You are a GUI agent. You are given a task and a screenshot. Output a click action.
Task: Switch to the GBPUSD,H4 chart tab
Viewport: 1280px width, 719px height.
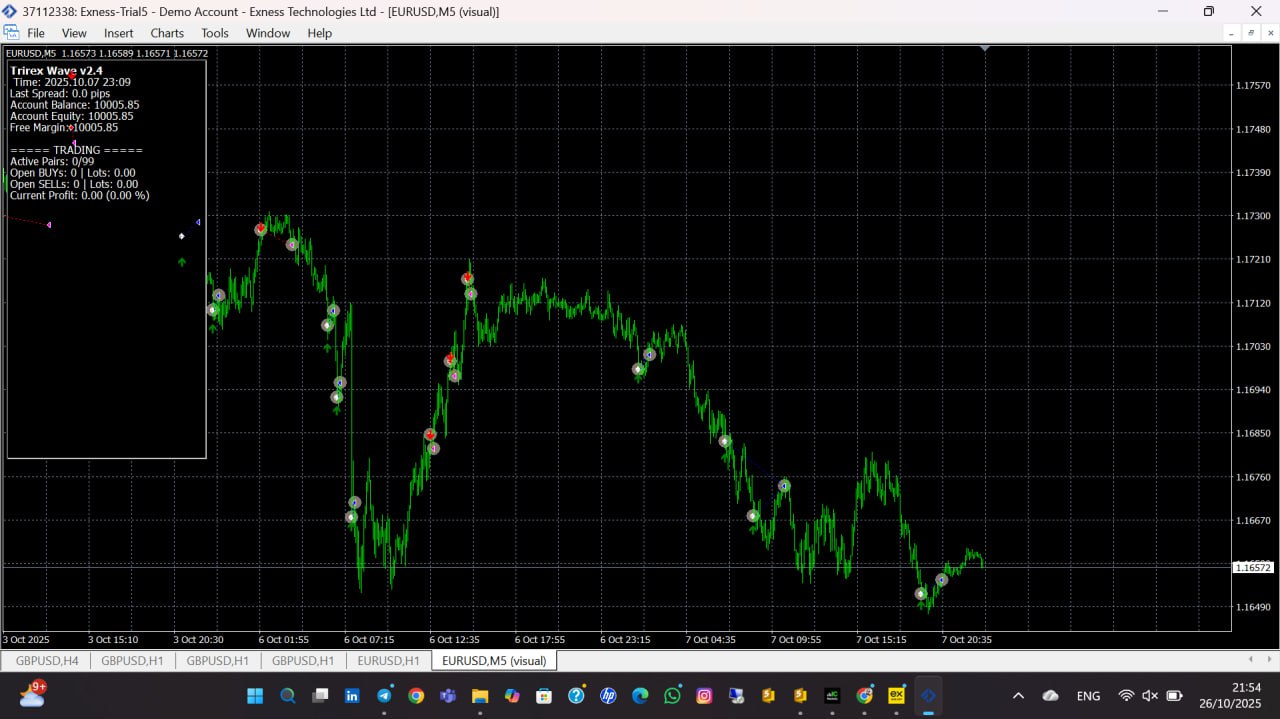tap(47, 661)
